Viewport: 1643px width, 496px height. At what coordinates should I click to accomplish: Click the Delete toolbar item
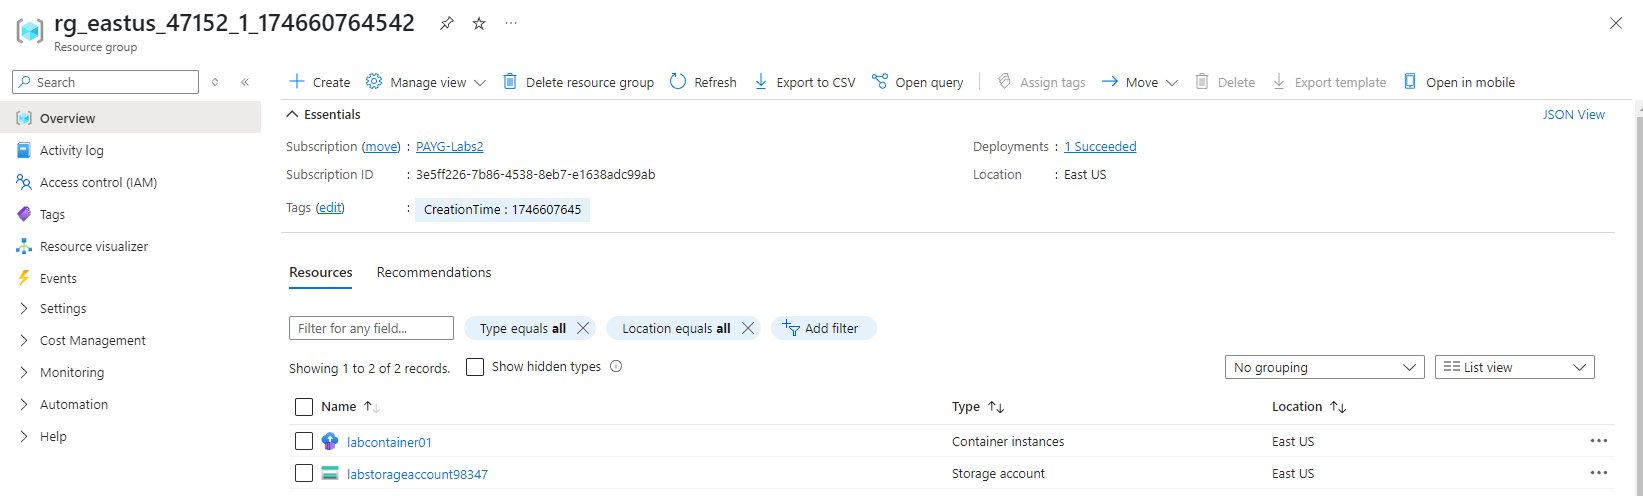tap(1225, 82)
